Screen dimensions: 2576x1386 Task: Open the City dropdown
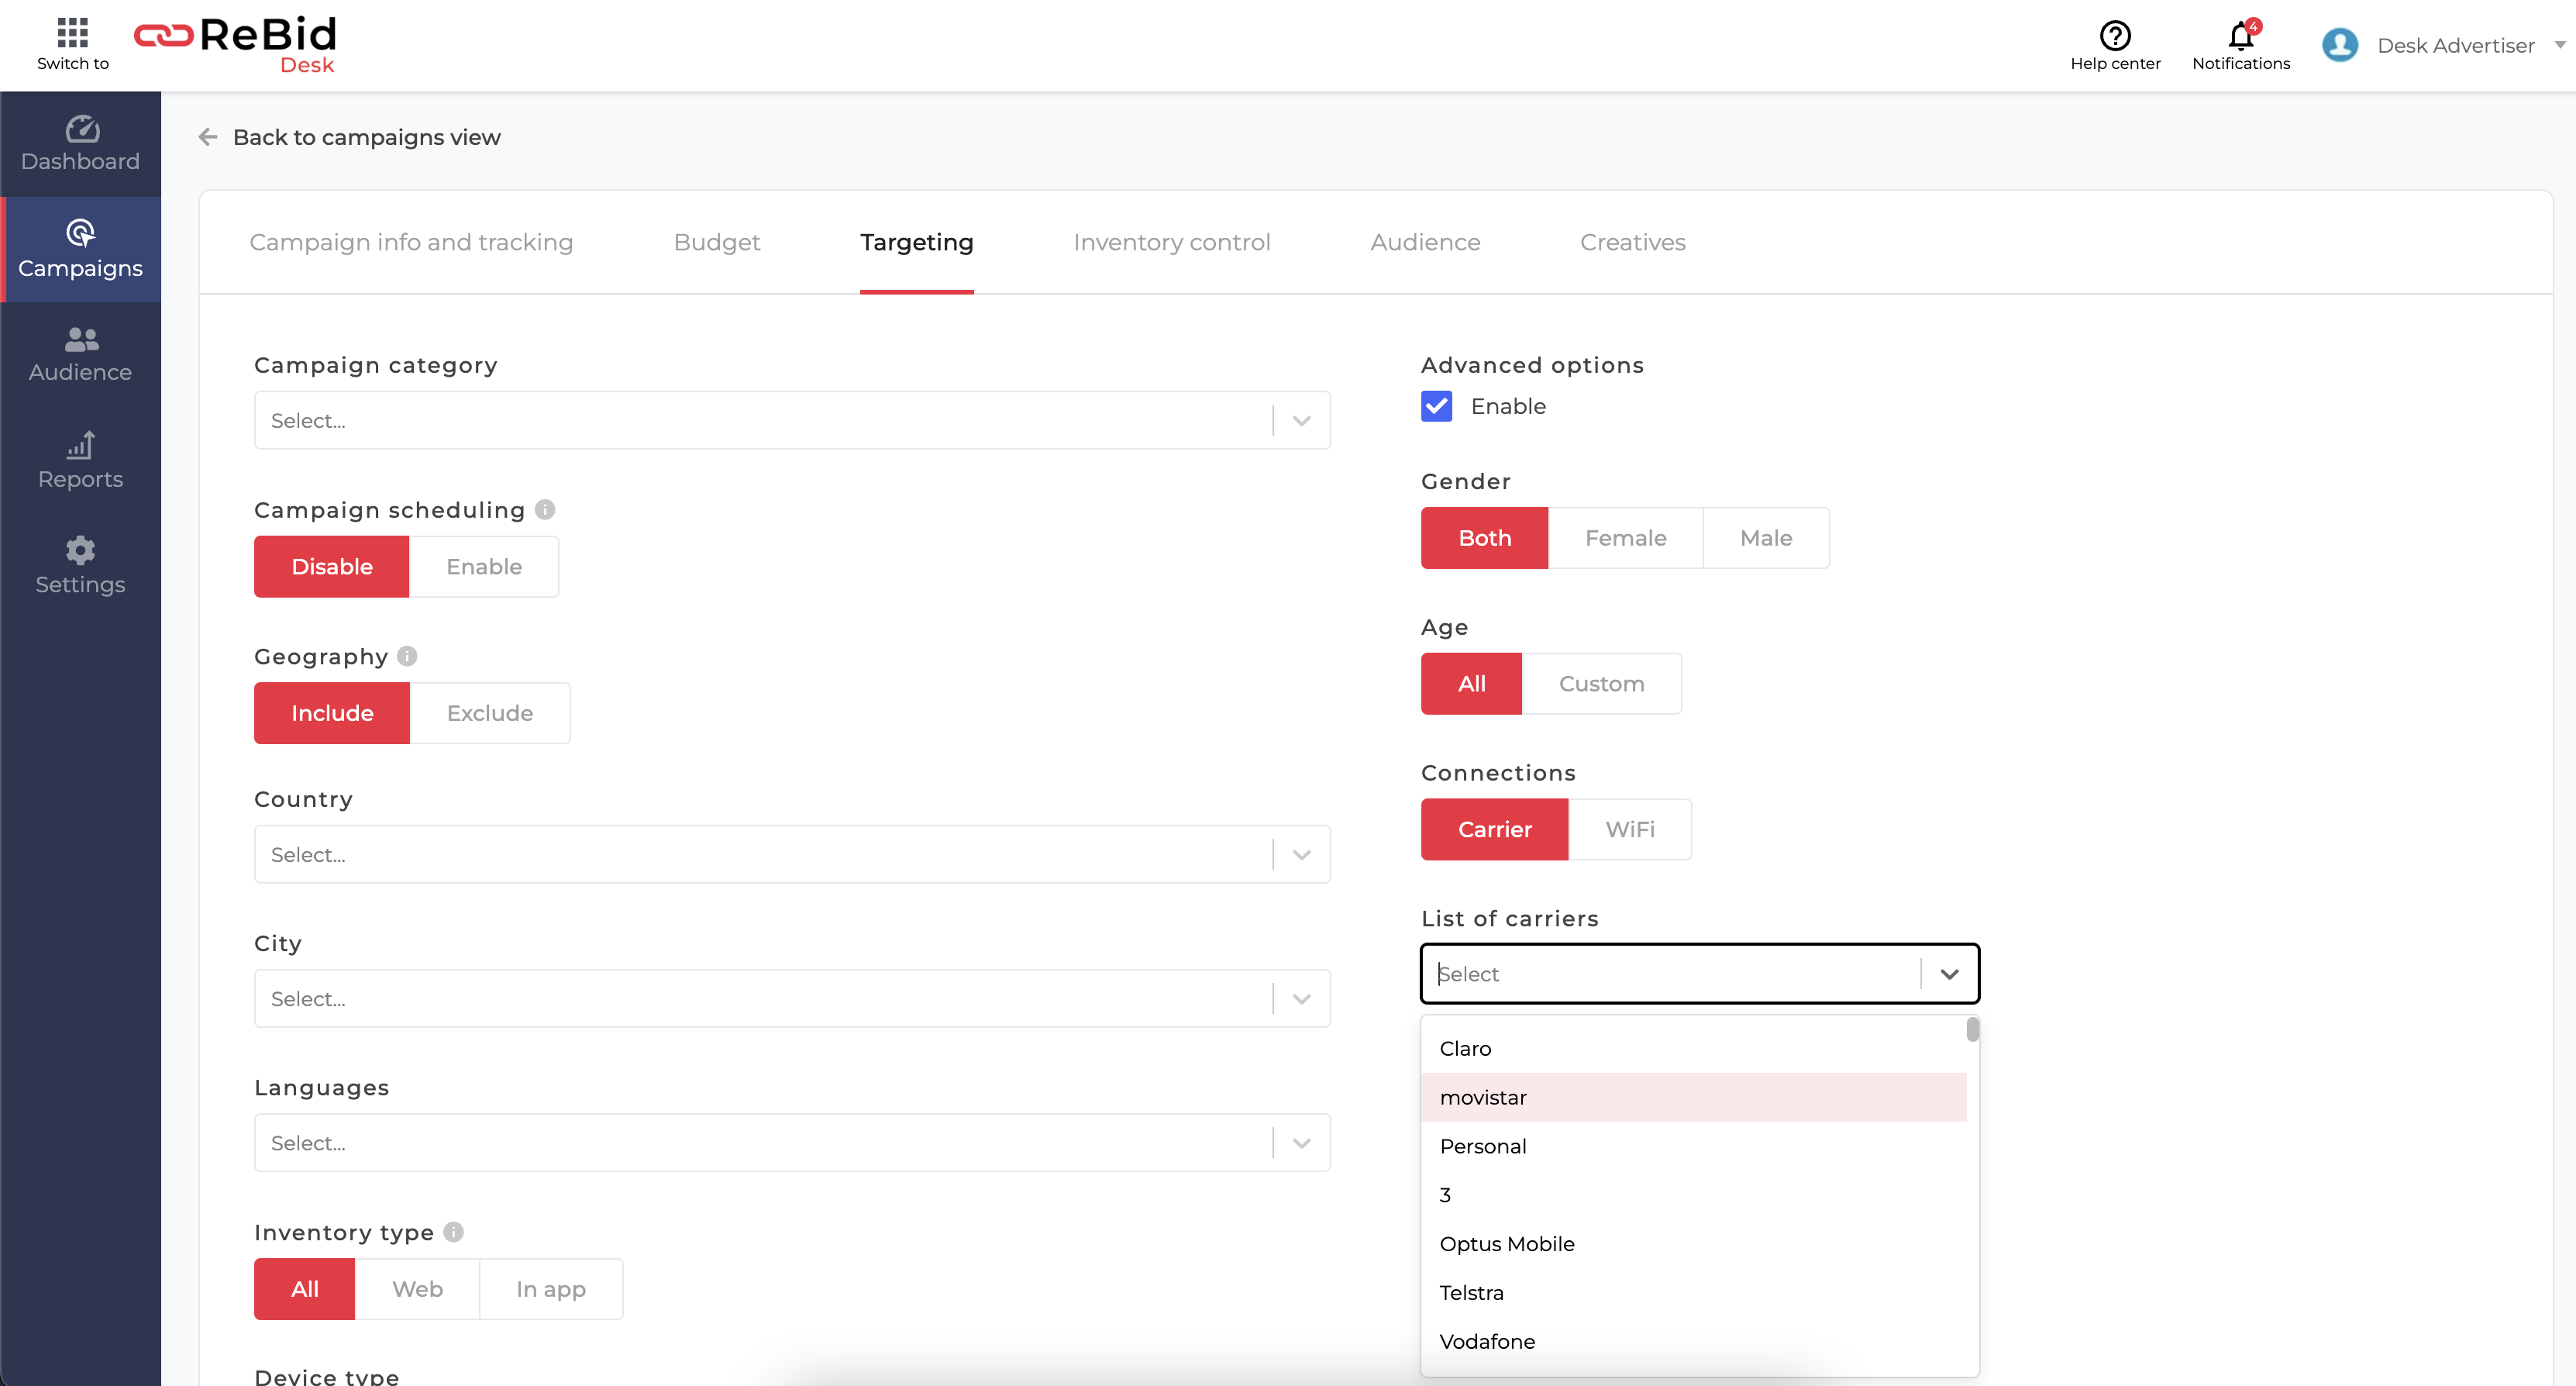[792, 998]
